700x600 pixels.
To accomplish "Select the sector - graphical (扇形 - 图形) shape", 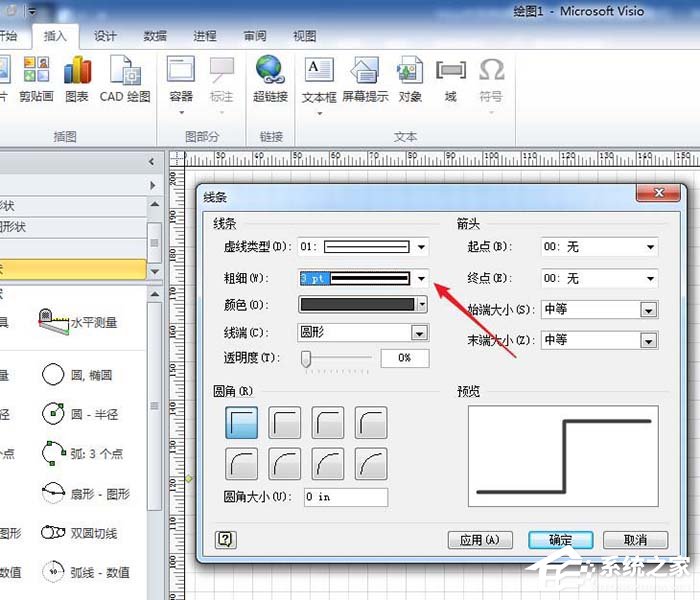I will (86, 493).
